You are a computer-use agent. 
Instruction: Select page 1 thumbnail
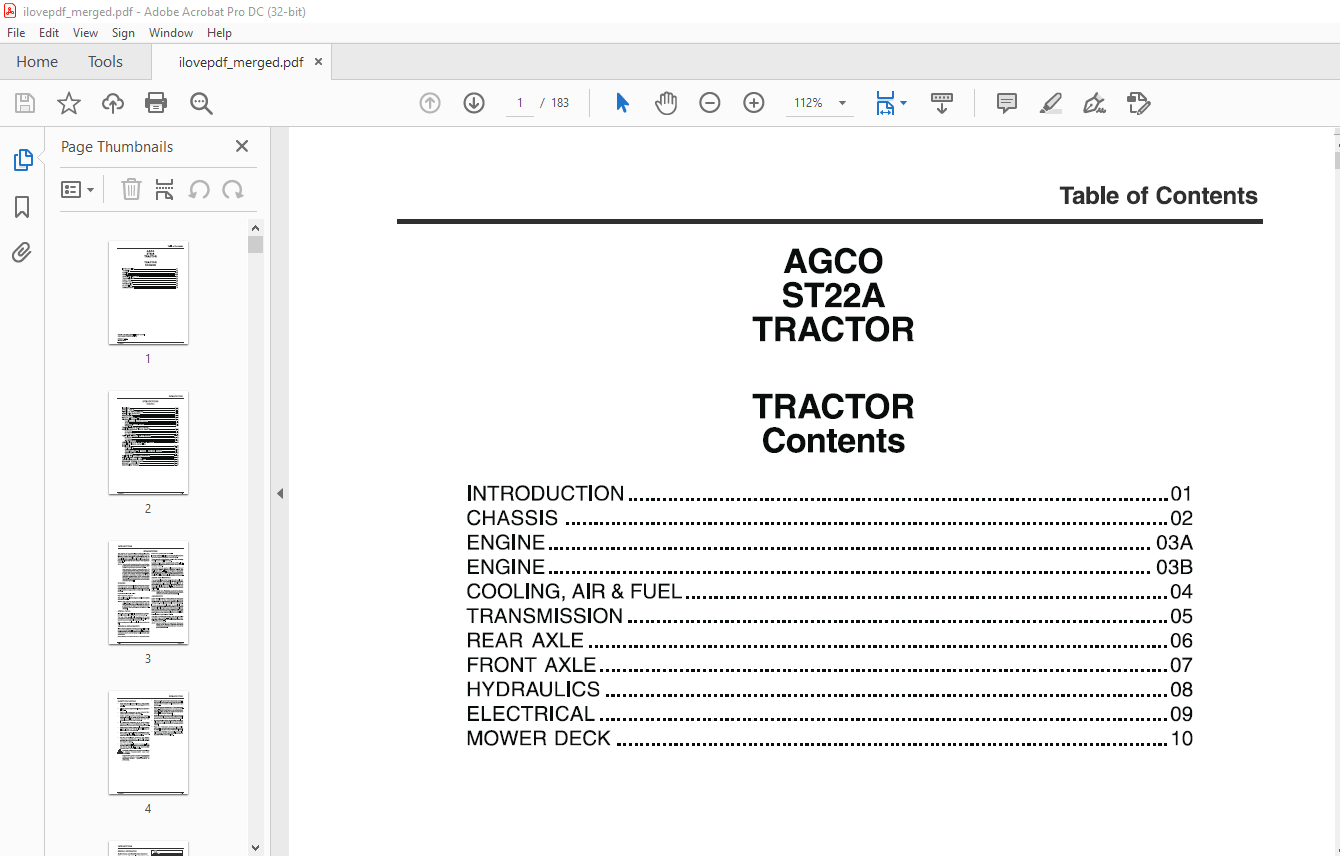click(148, 293)
